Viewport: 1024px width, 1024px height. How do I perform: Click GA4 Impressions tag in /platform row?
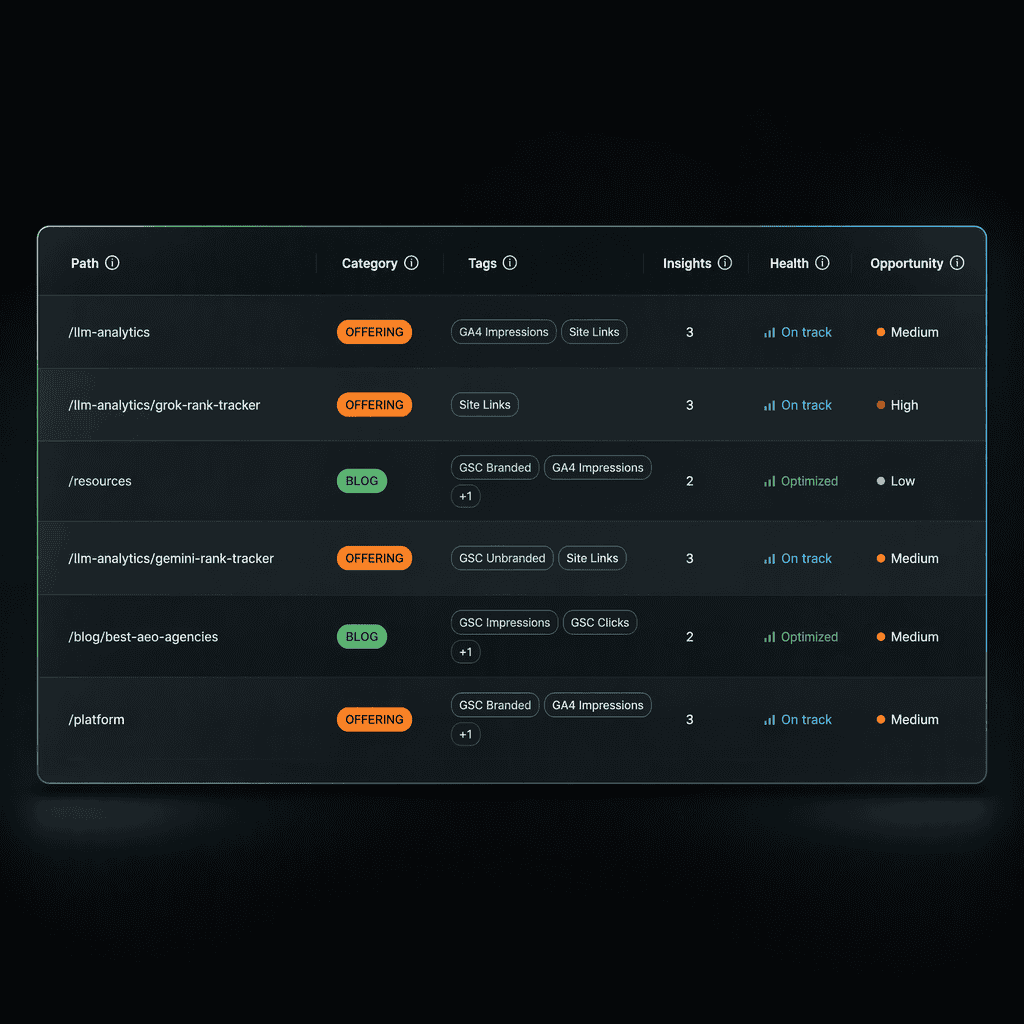tap(598, 705)
